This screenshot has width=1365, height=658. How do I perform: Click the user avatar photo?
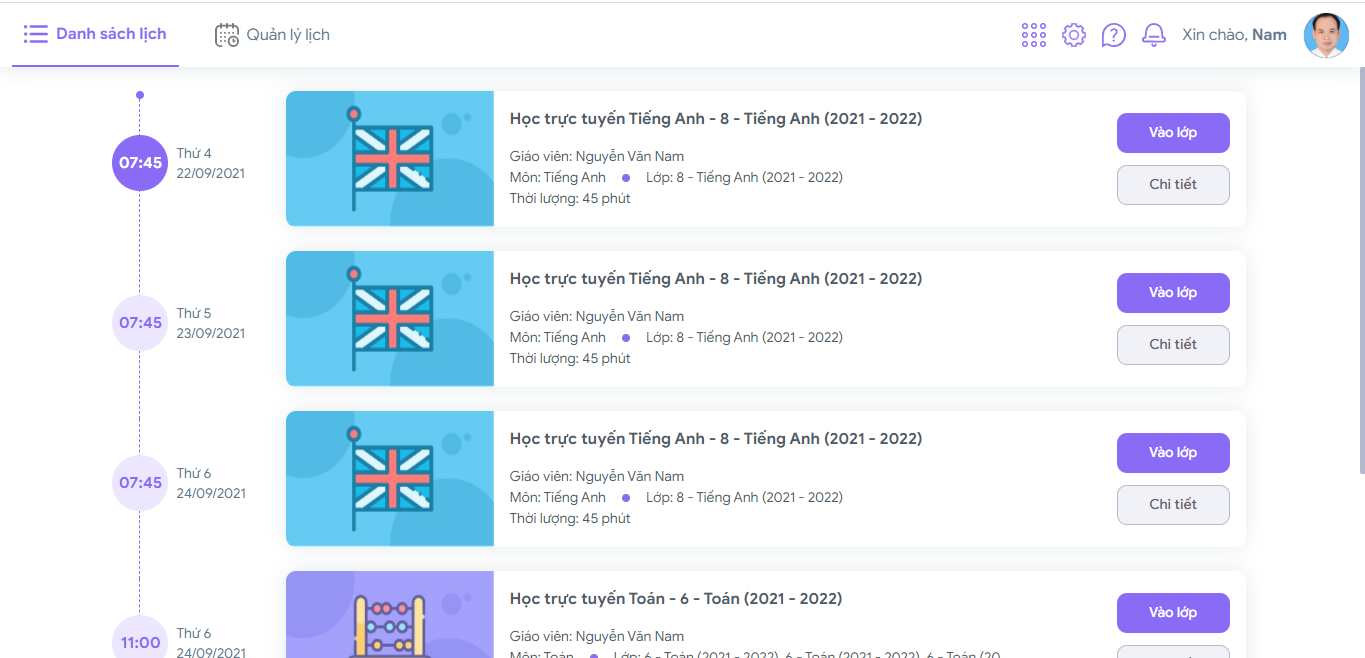pos(1327,35)
